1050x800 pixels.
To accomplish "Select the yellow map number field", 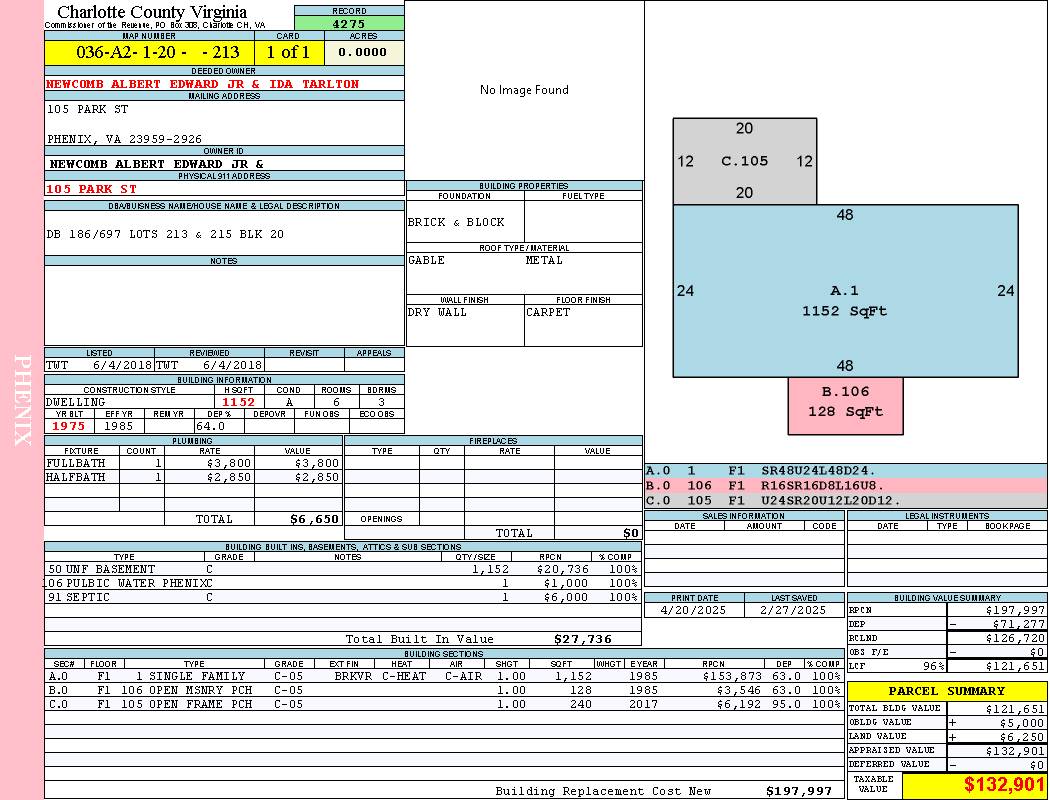I will pyautogui.click(x=149, y=52).
